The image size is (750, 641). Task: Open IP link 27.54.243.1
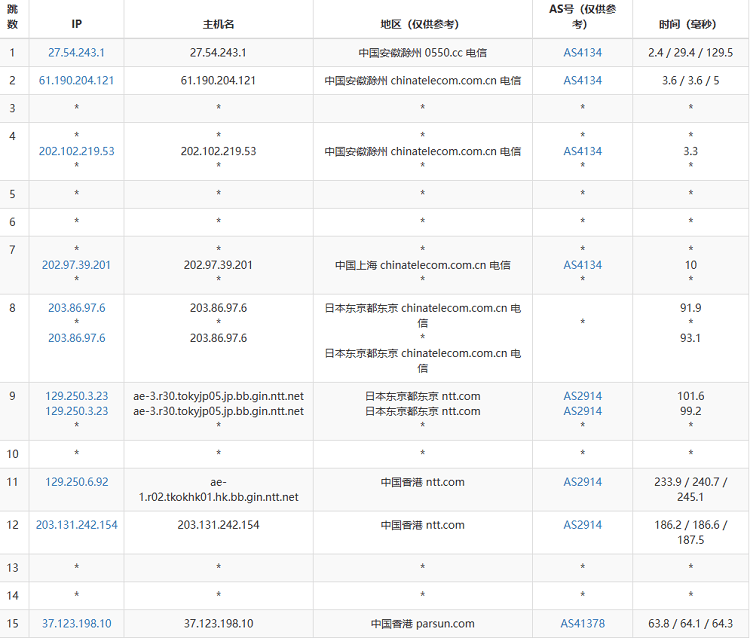coord(77,53)
